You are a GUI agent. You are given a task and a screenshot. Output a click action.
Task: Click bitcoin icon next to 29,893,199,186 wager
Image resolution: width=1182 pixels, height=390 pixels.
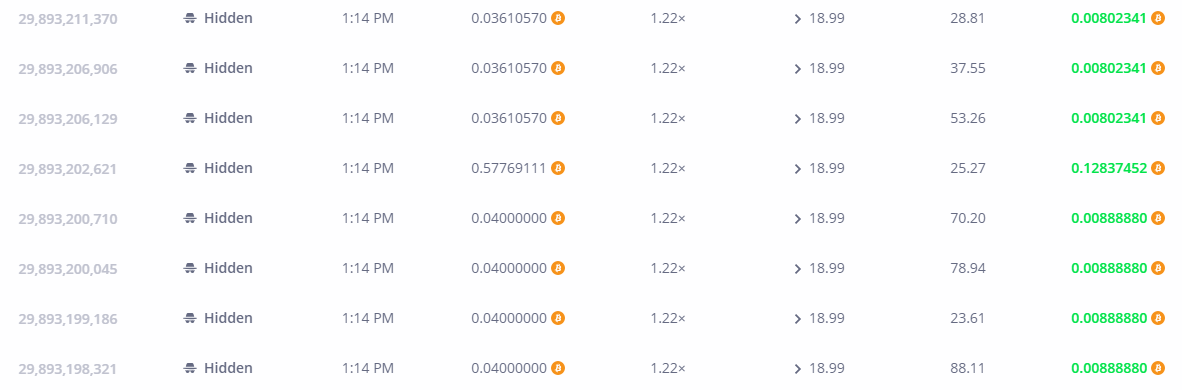click(558, 318)
